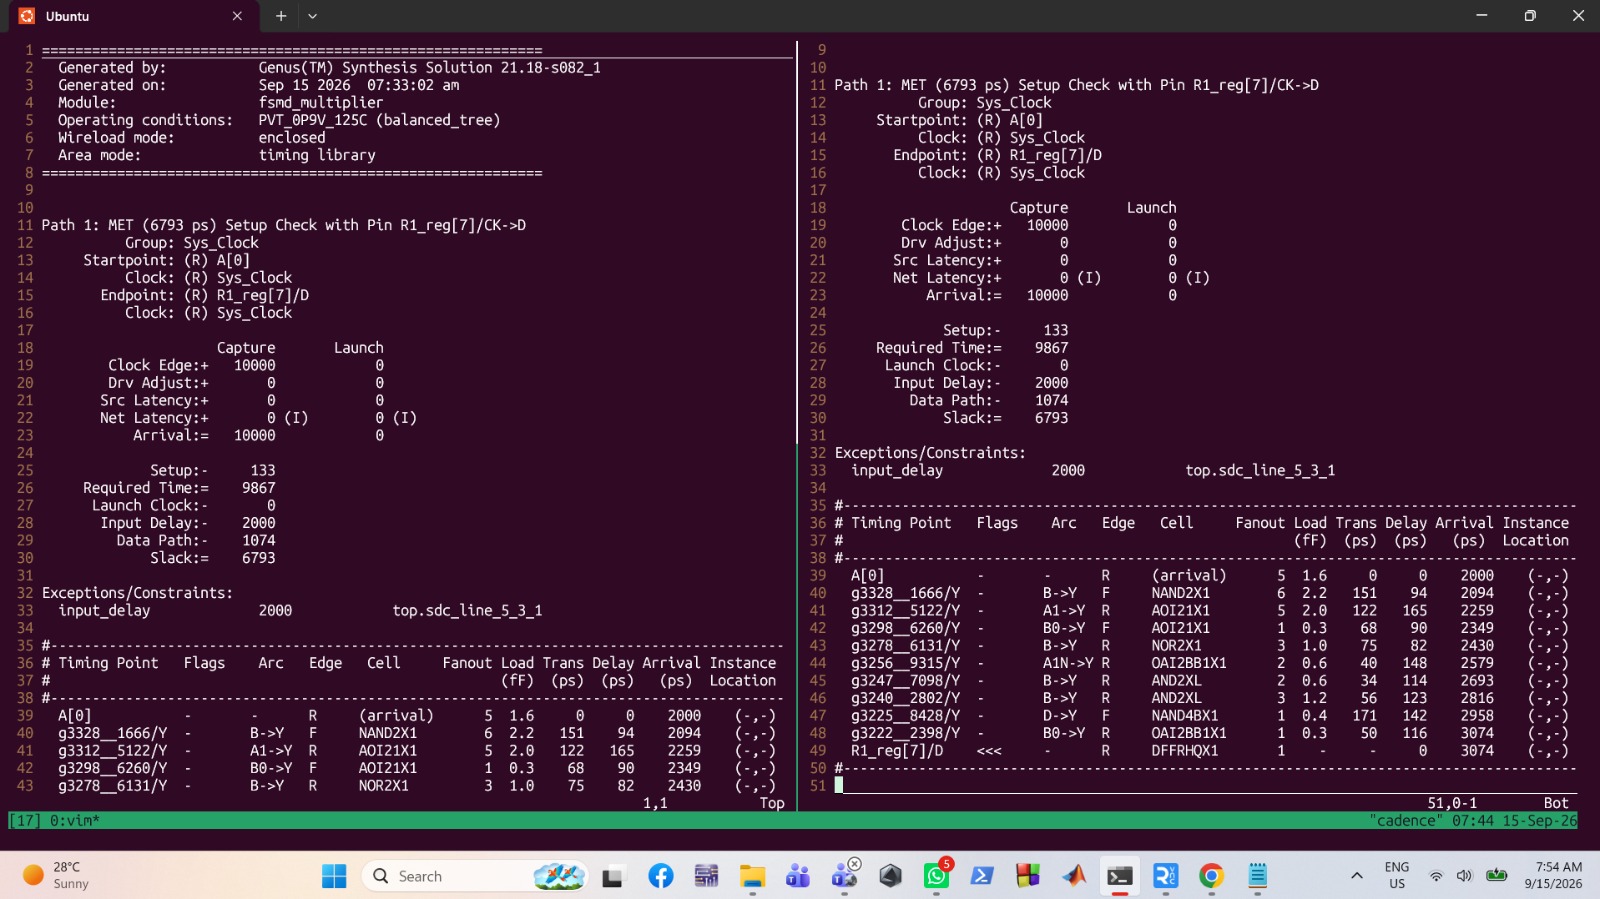Open the clock showing 7:54 AM
This screenshot has height=899, width=1600.
coord(1553,876)
